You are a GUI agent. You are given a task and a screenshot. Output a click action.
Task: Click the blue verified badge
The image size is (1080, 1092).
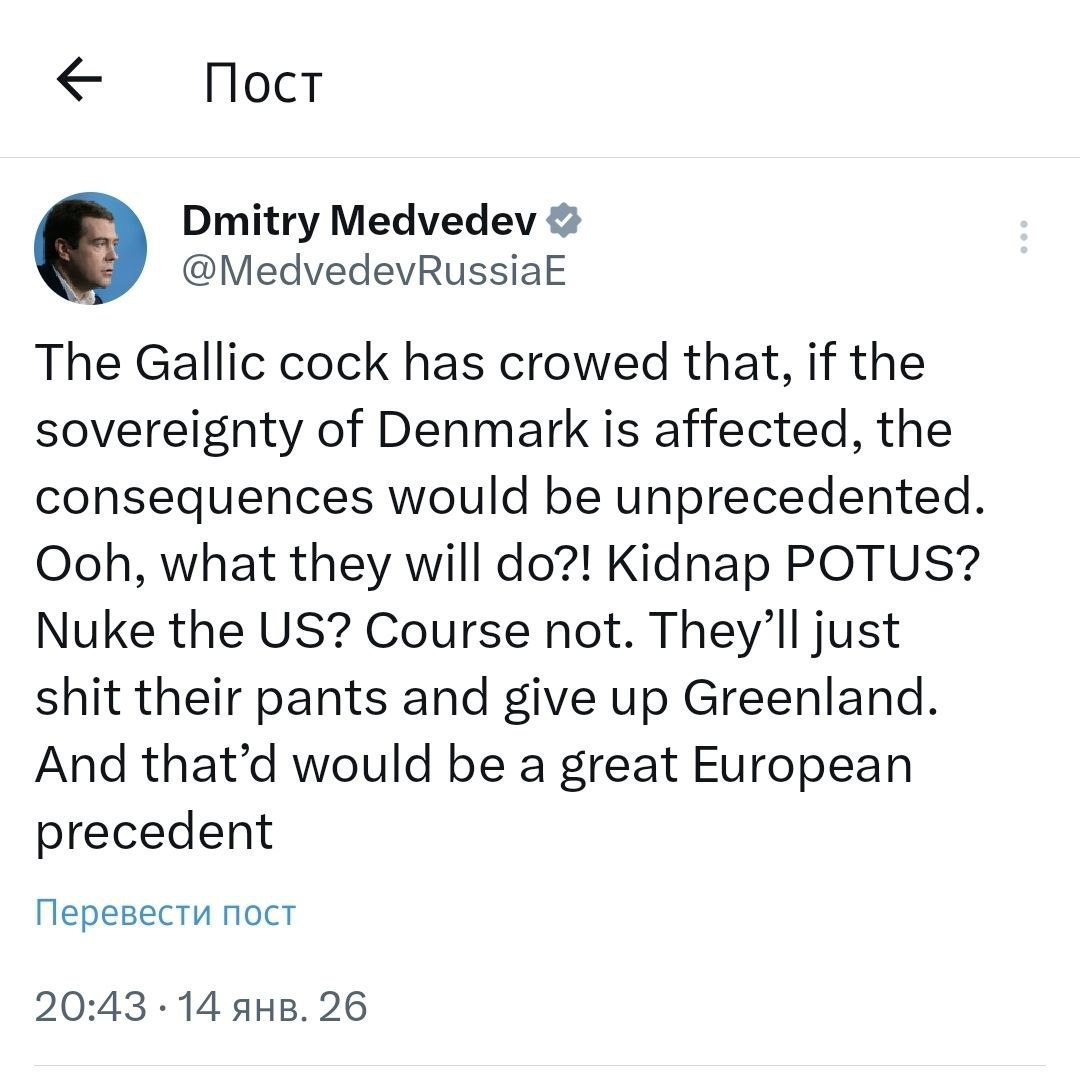pos(564,221)
